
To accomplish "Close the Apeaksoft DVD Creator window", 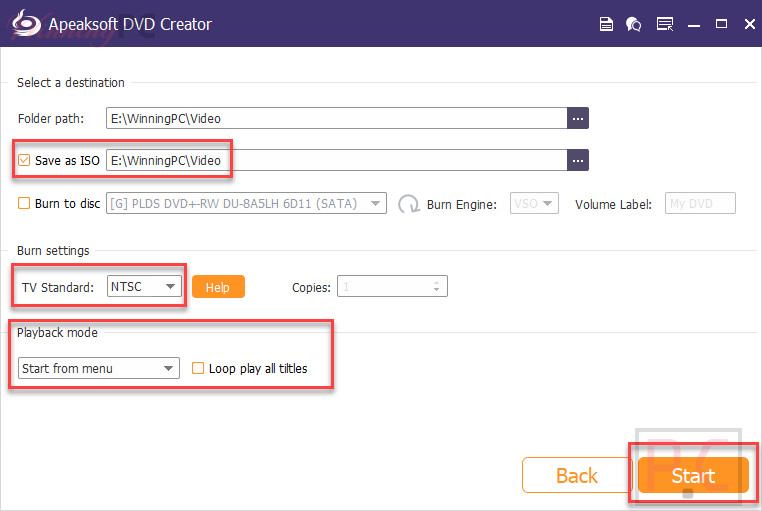I will point(749,24).
